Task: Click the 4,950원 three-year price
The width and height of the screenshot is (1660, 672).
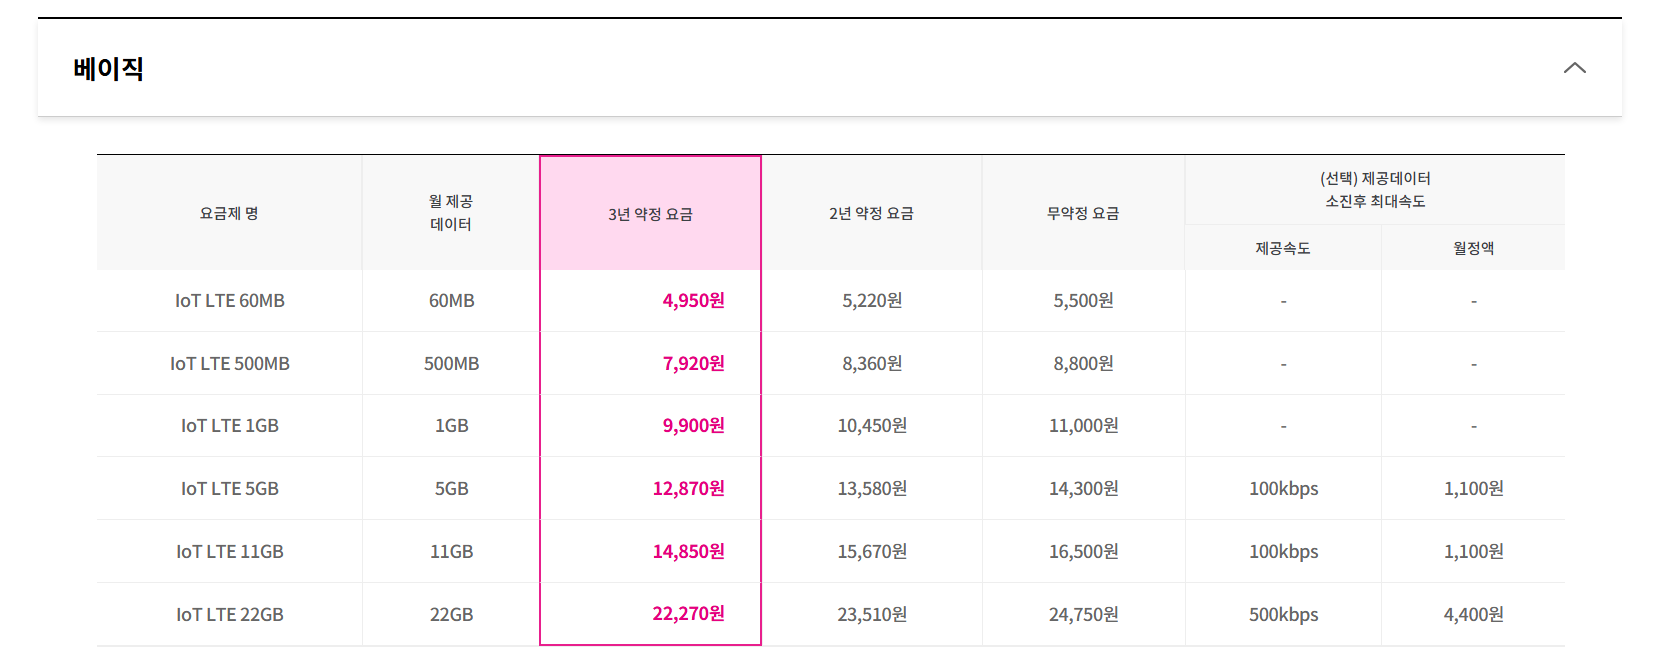Action: (693, 301)
